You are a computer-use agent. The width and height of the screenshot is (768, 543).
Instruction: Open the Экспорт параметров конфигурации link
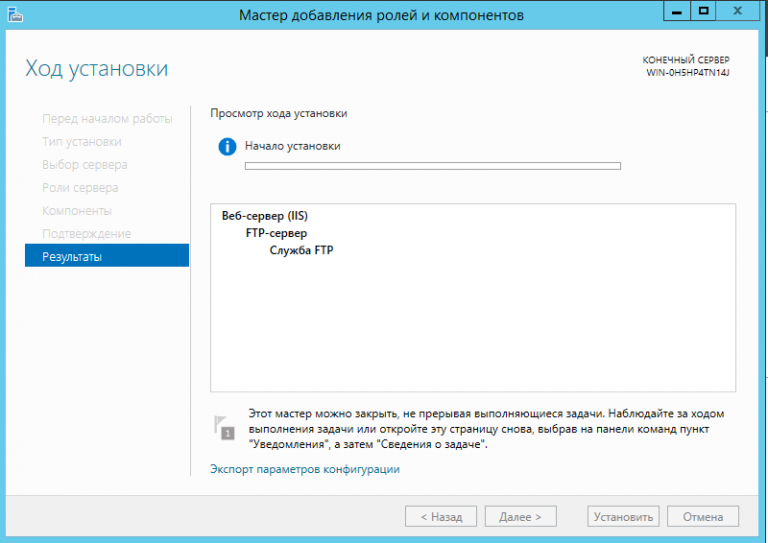(x=305, y=469)
